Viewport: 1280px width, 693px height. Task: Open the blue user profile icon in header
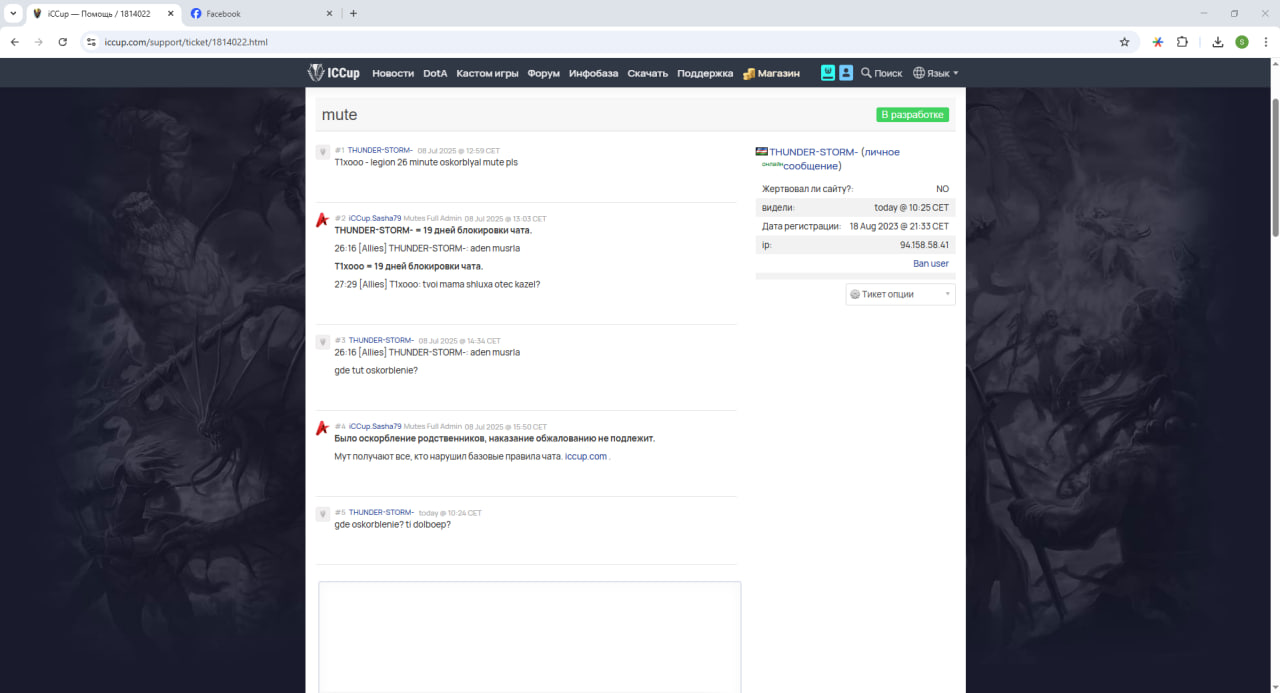[846, 72]
